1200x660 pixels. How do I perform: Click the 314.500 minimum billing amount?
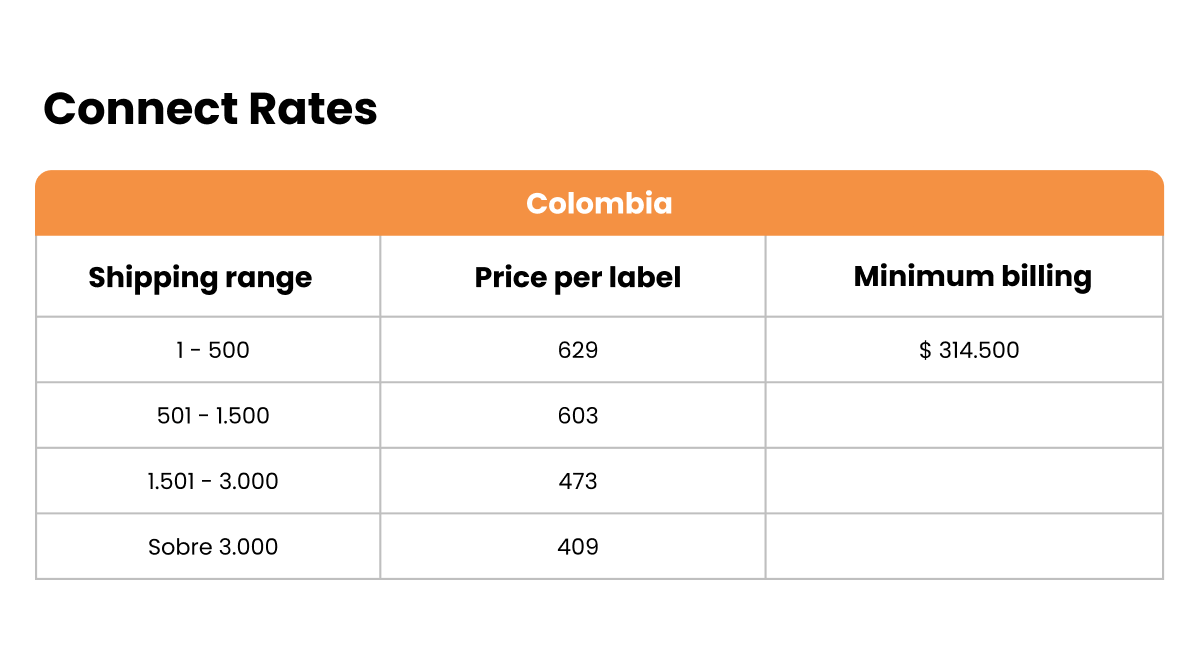point(979,351)
